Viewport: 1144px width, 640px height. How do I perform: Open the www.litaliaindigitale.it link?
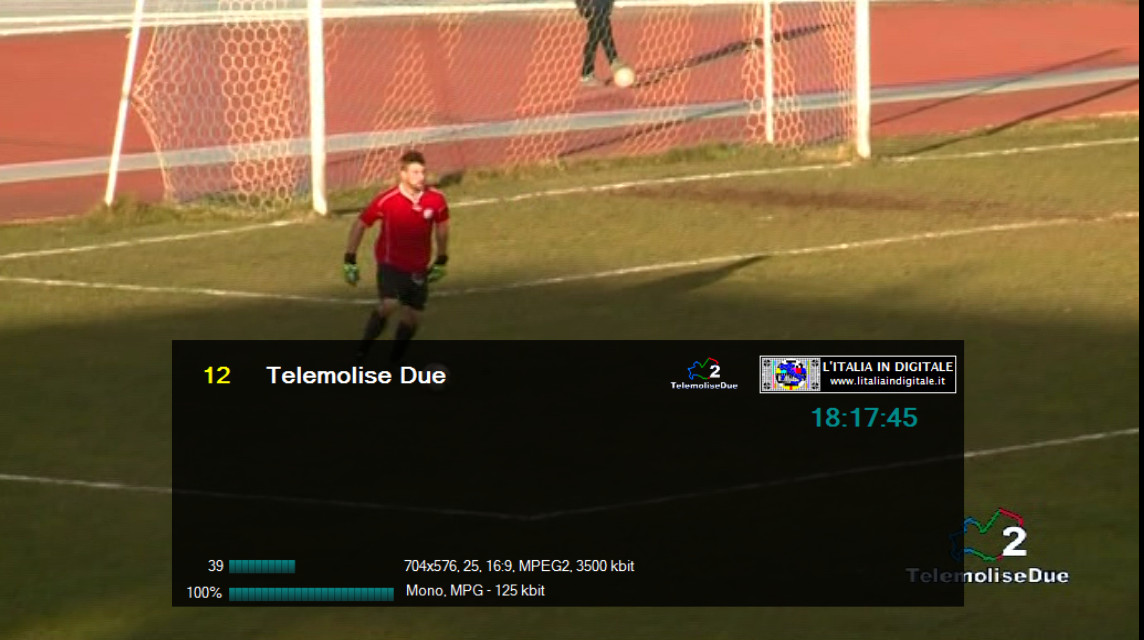point(887,382)
